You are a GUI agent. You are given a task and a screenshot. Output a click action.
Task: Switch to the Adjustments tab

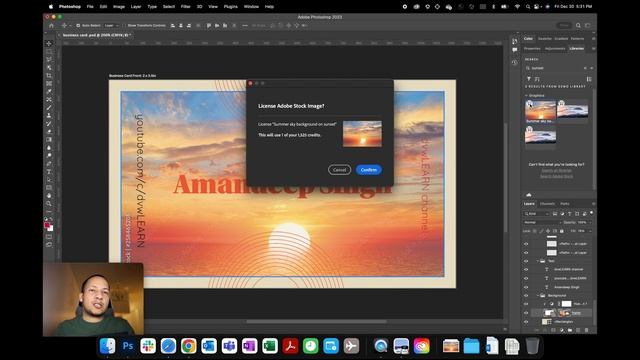[555, 49]
